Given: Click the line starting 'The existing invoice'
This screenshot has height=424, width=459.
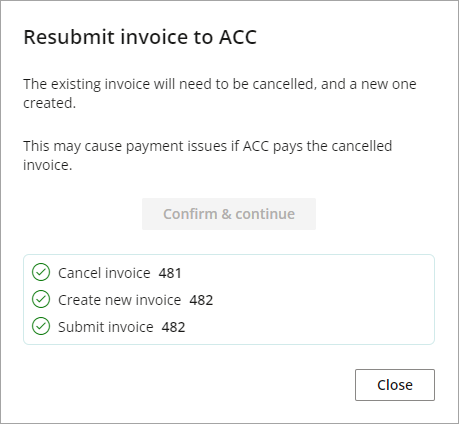Looking at the screenshot, I should pyautogui.click(x=220, y=84).
